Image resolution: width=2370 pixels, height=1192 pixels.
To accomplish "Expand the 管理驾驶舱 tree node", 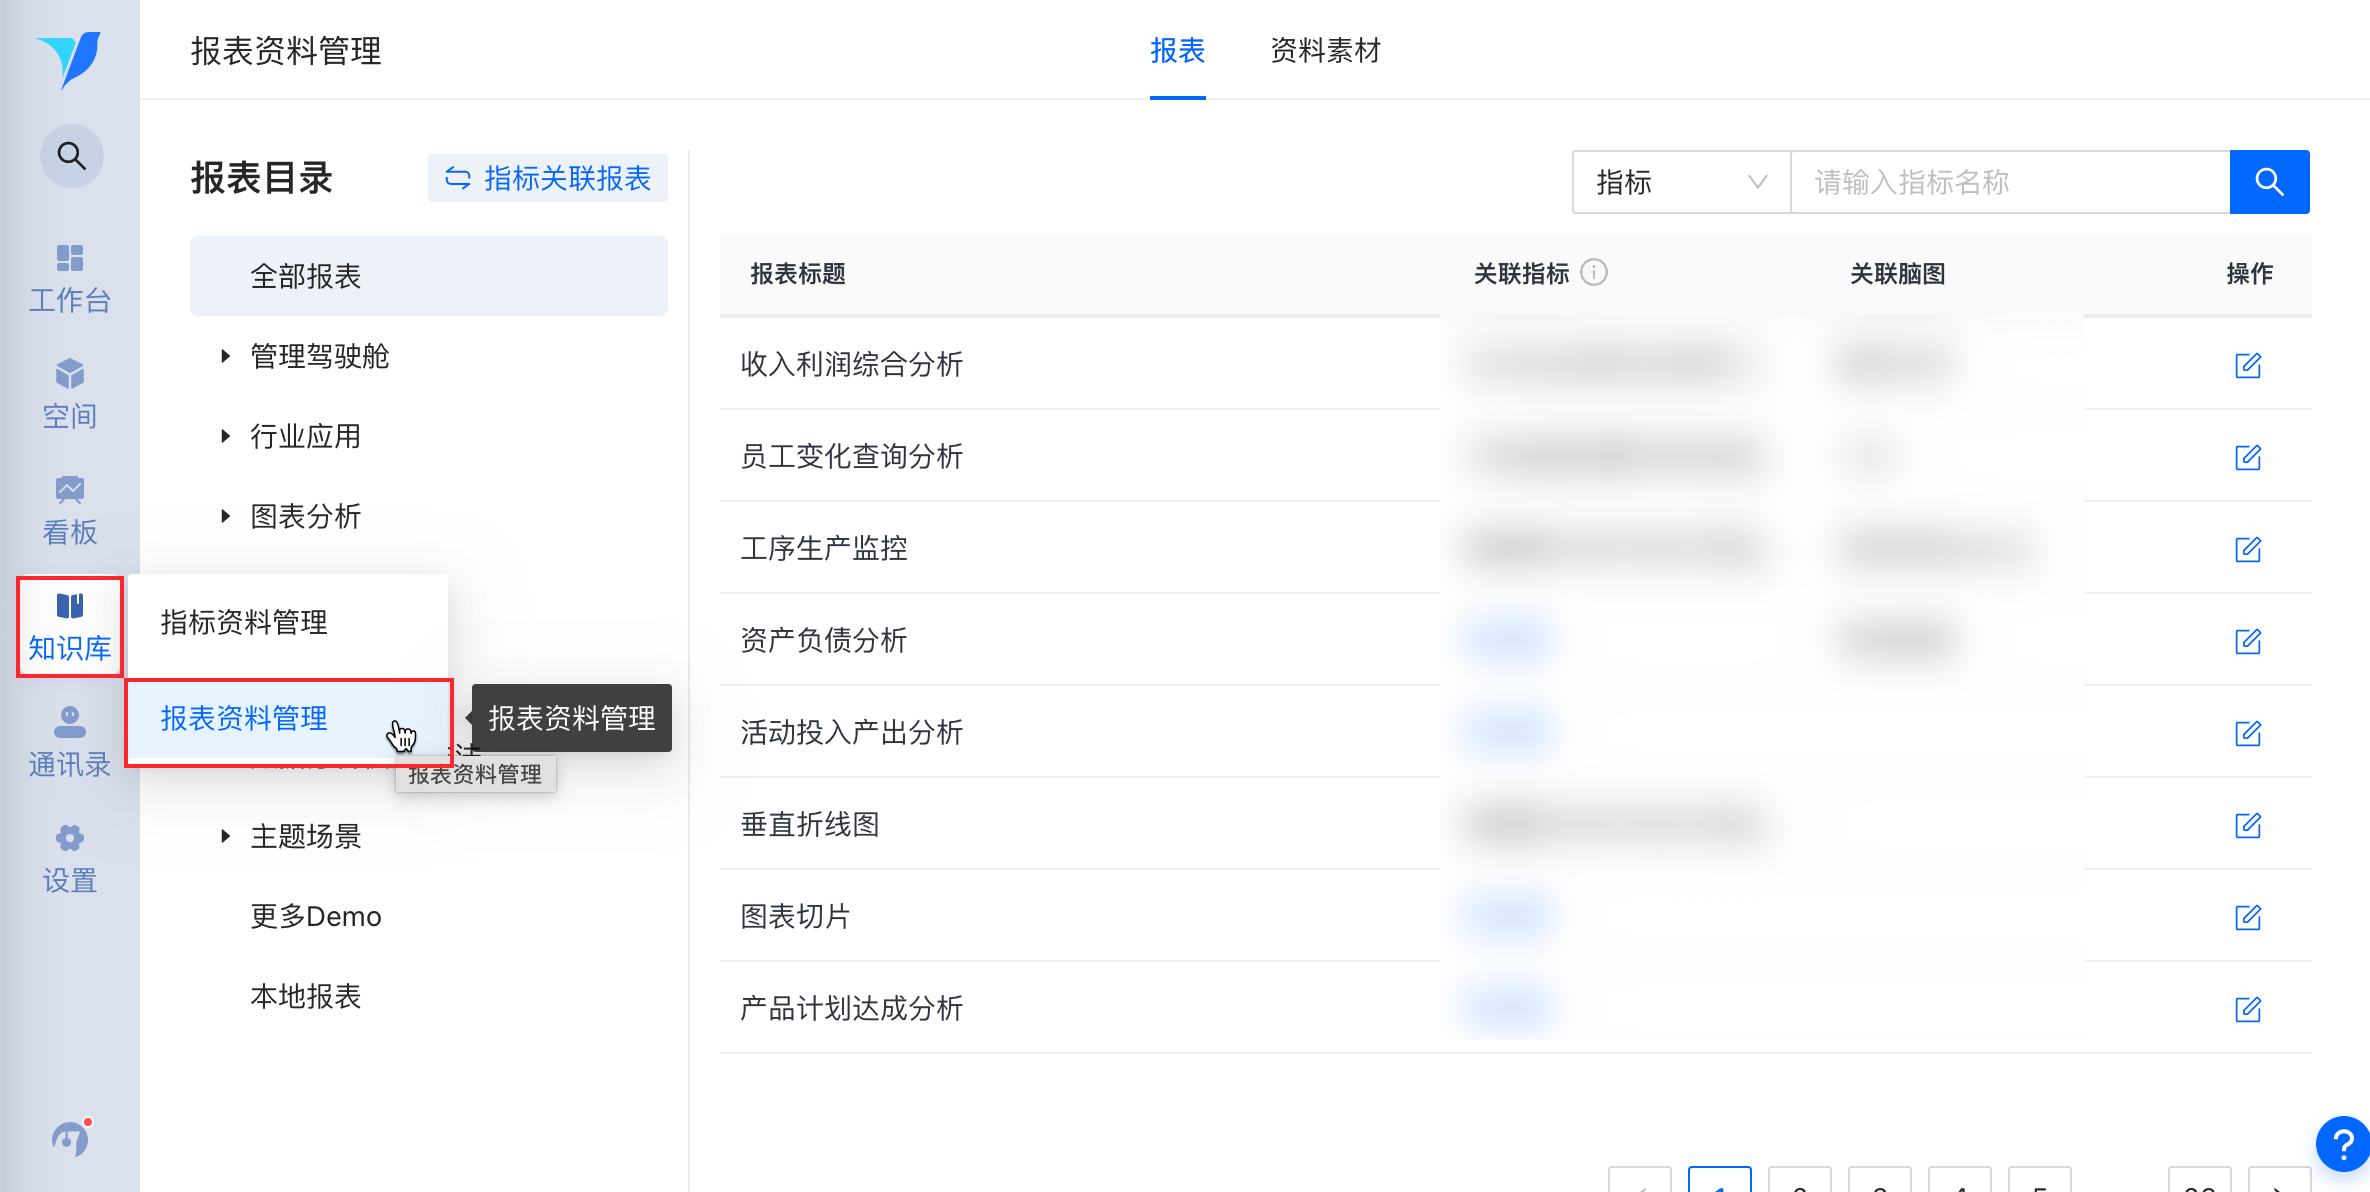I will 225,356.
